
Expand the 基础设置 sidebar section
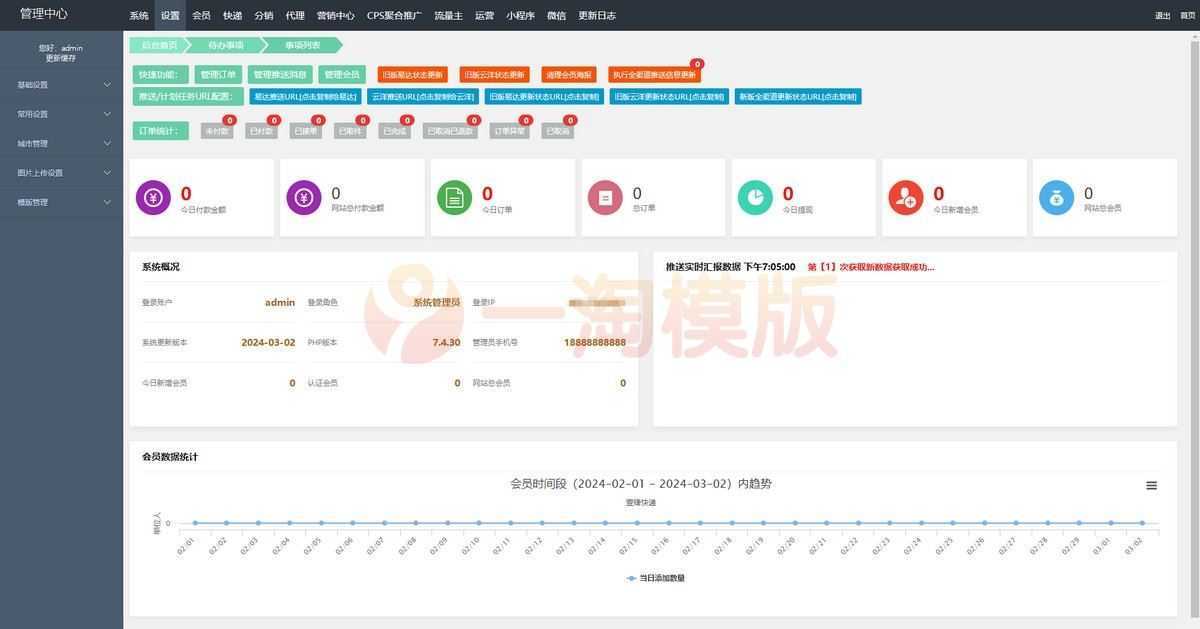pyautogui.click(x=61, y=85)
